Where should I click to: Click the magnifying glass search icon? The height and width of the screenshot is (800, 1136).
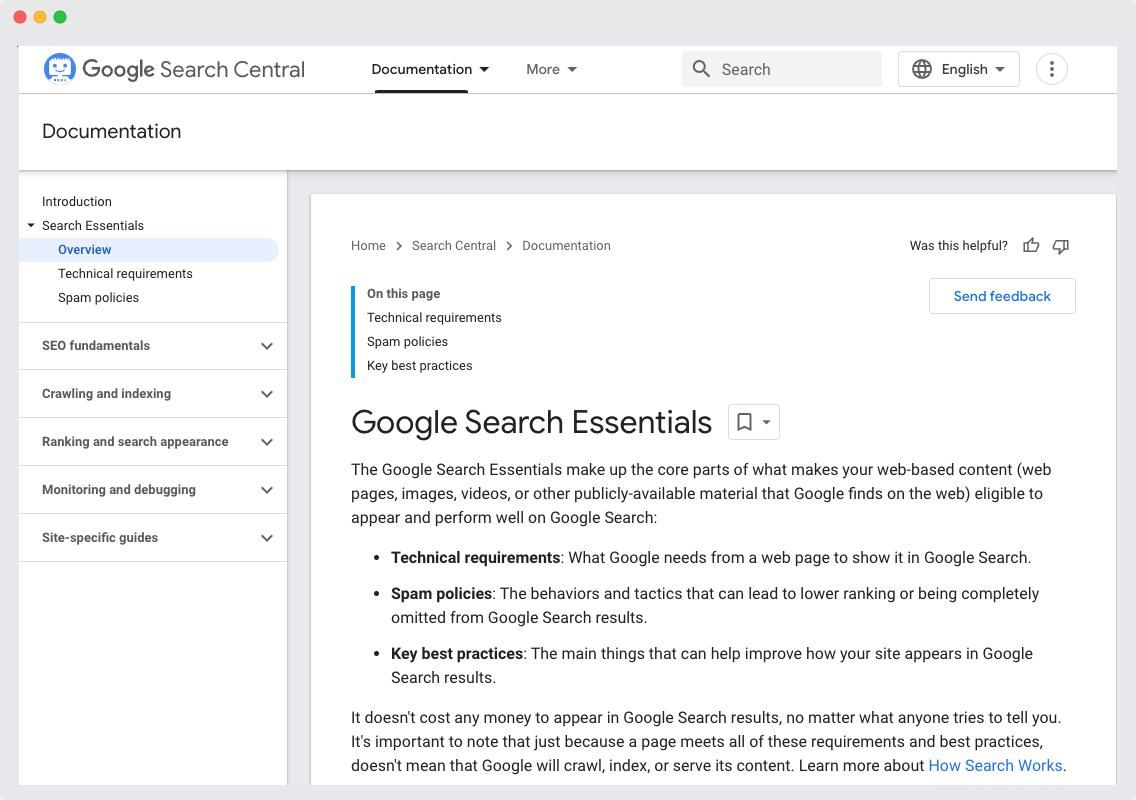click(x=701, y=69)
